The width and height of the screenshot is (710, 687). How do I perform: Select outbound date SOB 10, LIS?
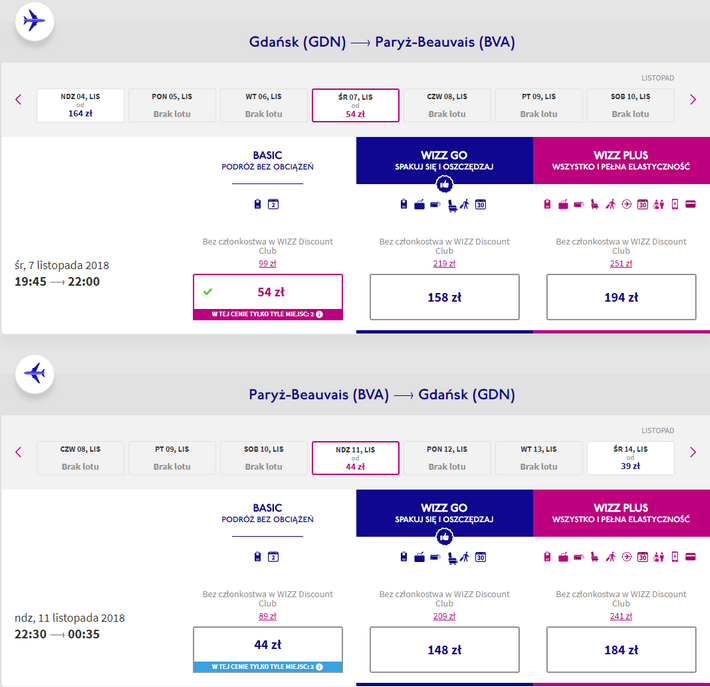coord(630,105)
